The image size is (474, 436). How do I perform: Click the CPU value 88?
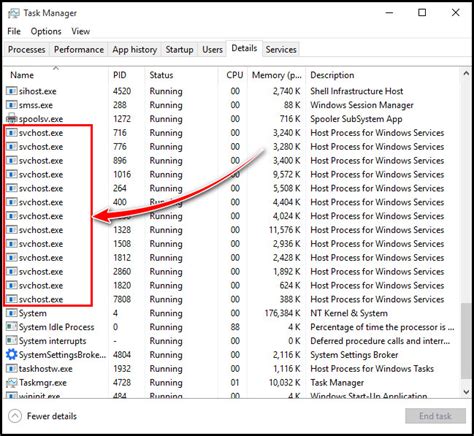(x=235, y=327)
